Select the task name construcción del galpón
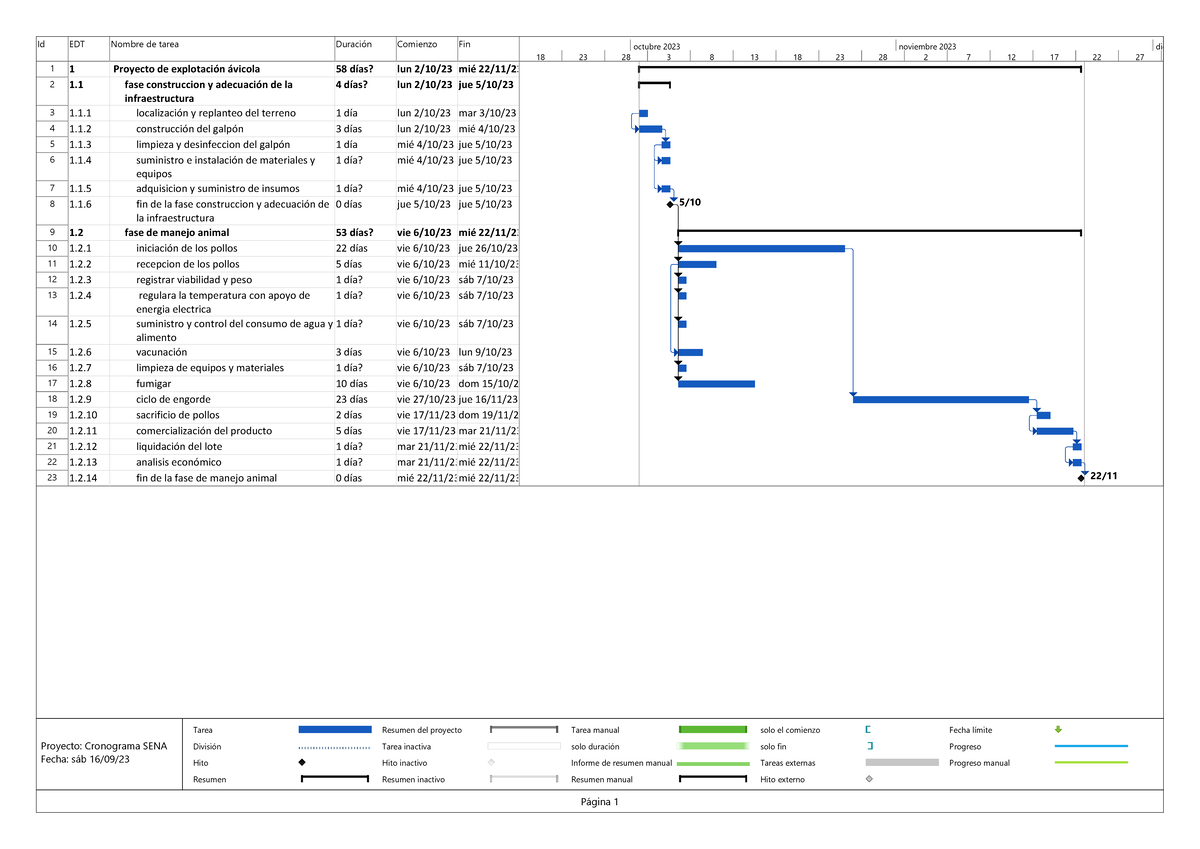1200x849 pixels. coord(190,129)
